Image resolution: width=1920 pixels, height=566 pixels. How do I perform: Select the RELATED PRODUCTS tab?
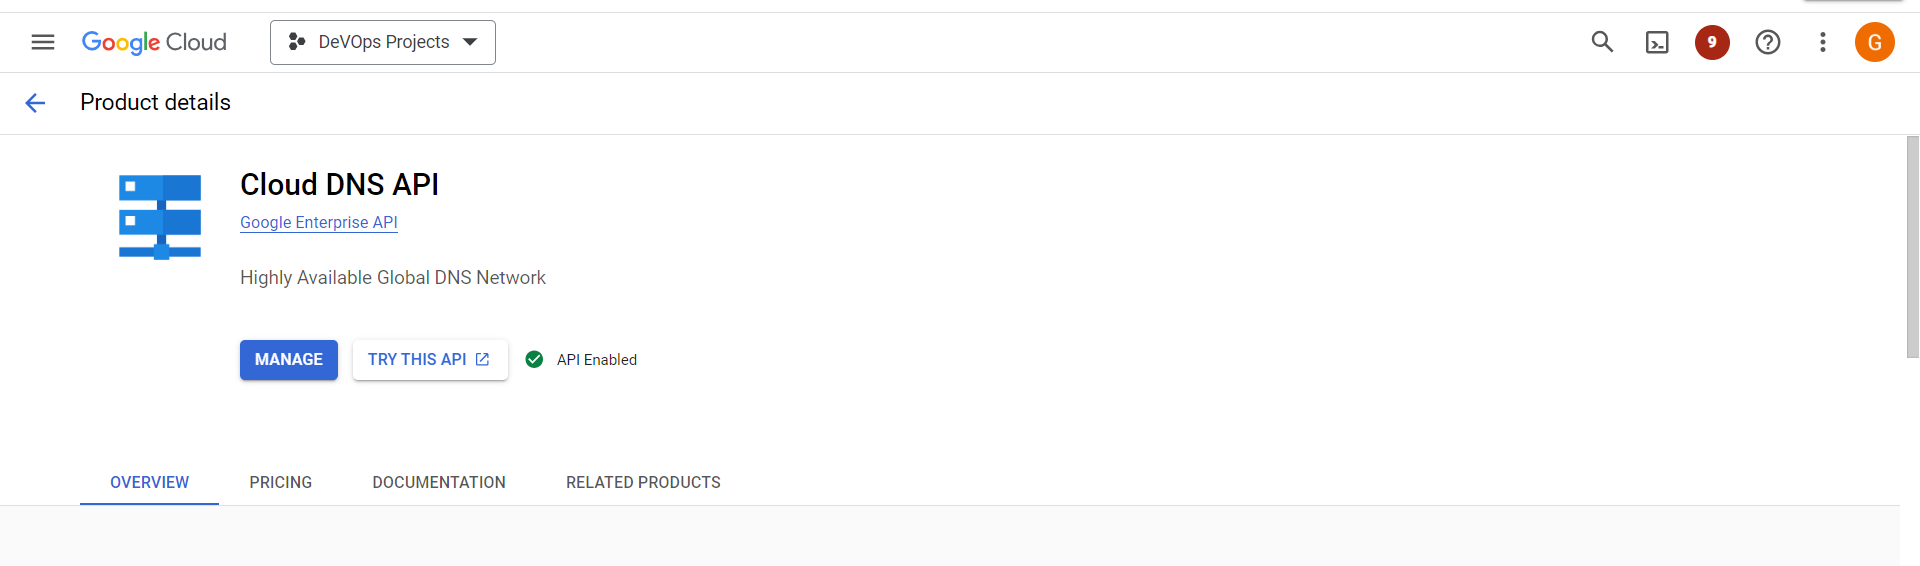click(643, 482)
